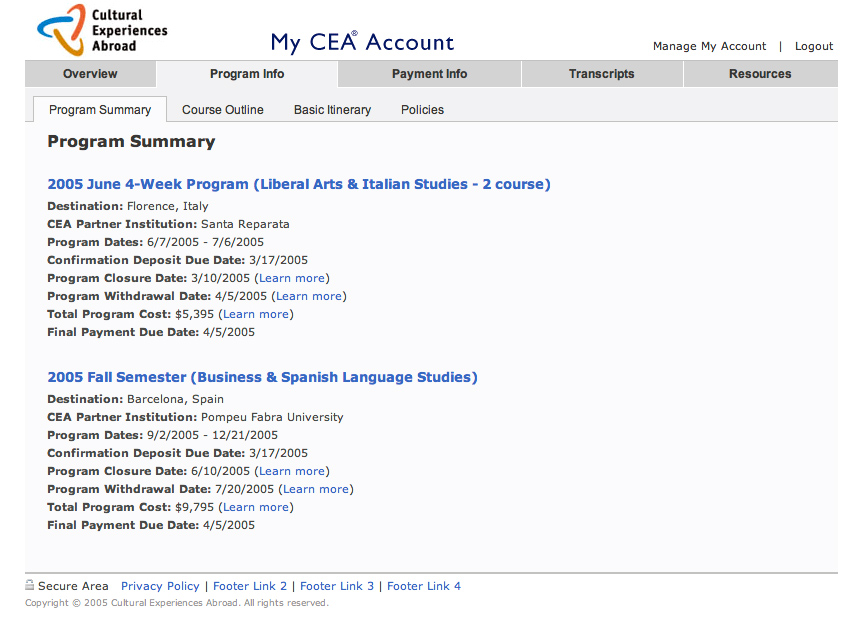Open the 2005 Fall Semester program link

click(x=262, y=377)
